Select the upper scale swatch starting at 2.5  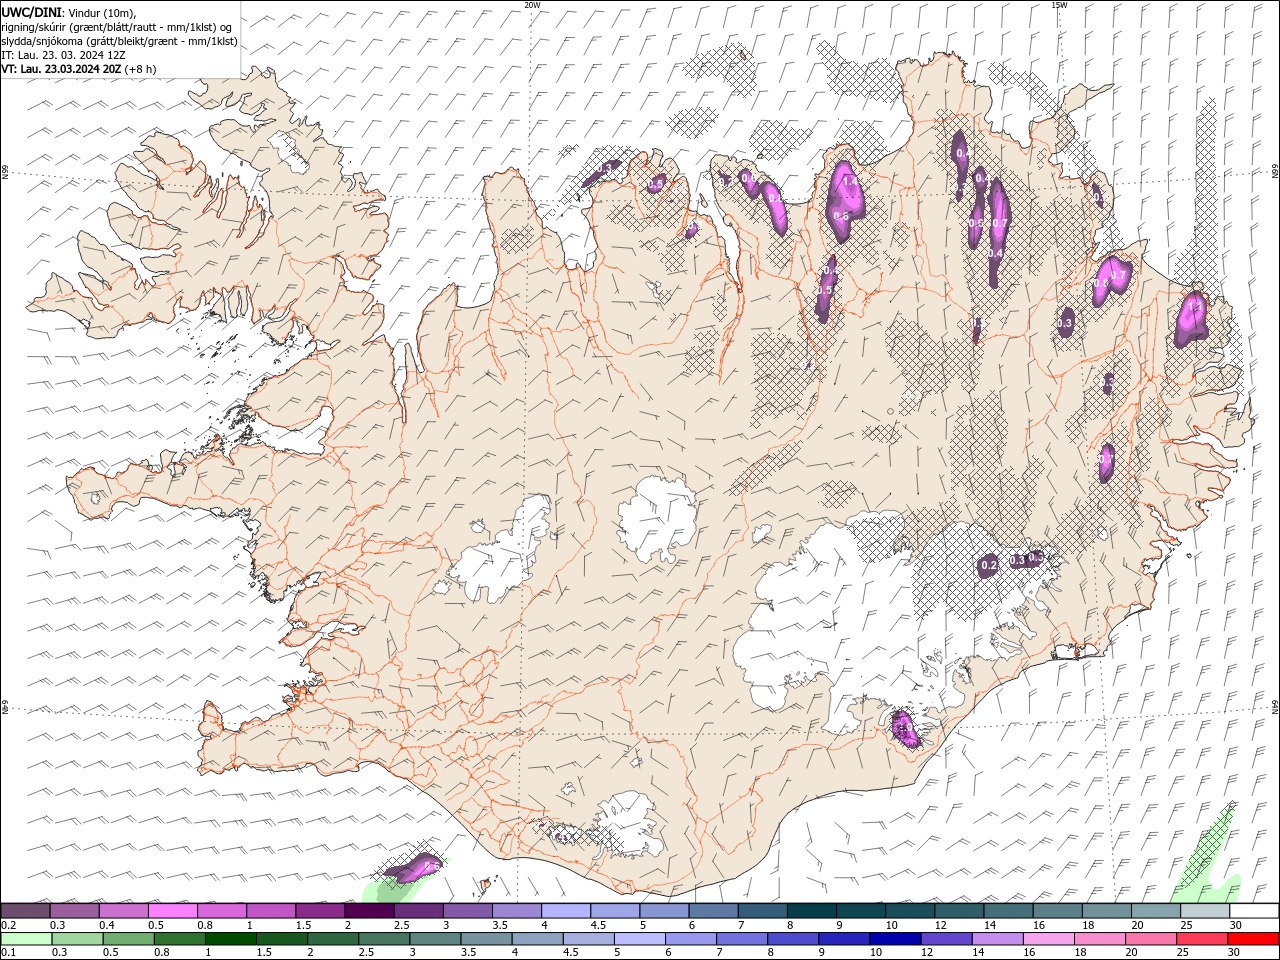(x=418, y=910)
